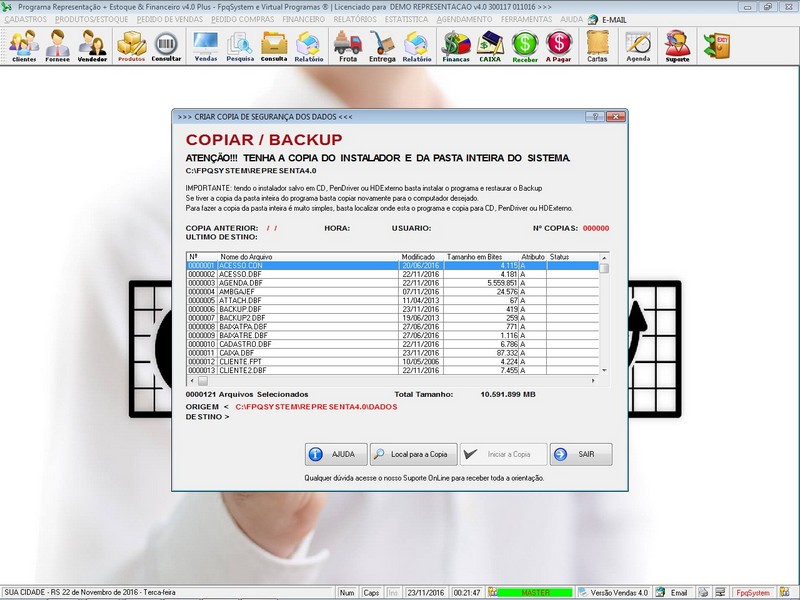Click the green MASTER user indicator
This screenshot has height=600, width=800.
coord(535,593)
